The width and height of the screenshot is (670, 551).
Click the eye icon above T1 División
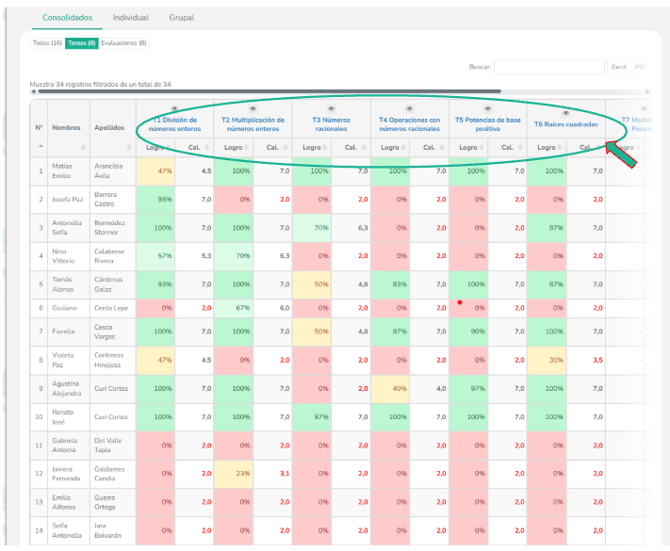point(175,108)
